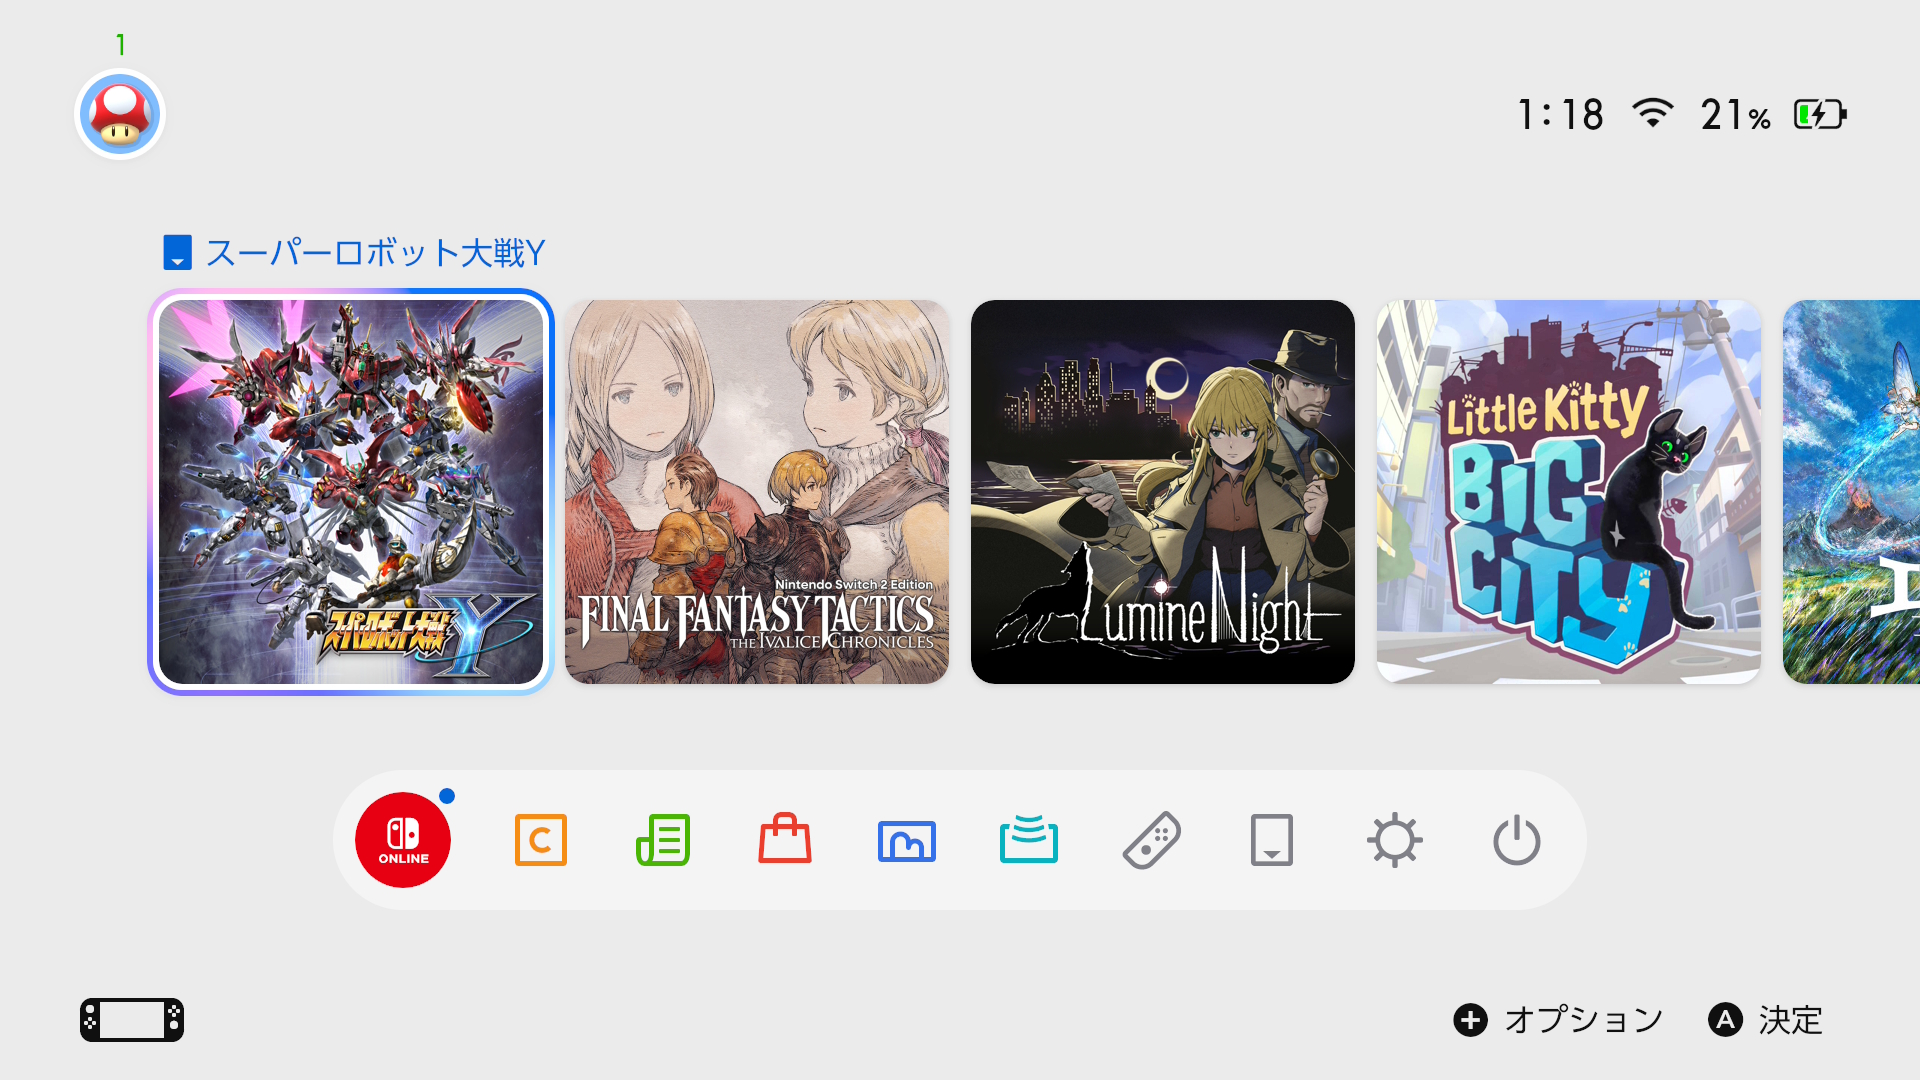Open the green News icon
This screenshot has width=1920, height=1080.
(663, 840)
